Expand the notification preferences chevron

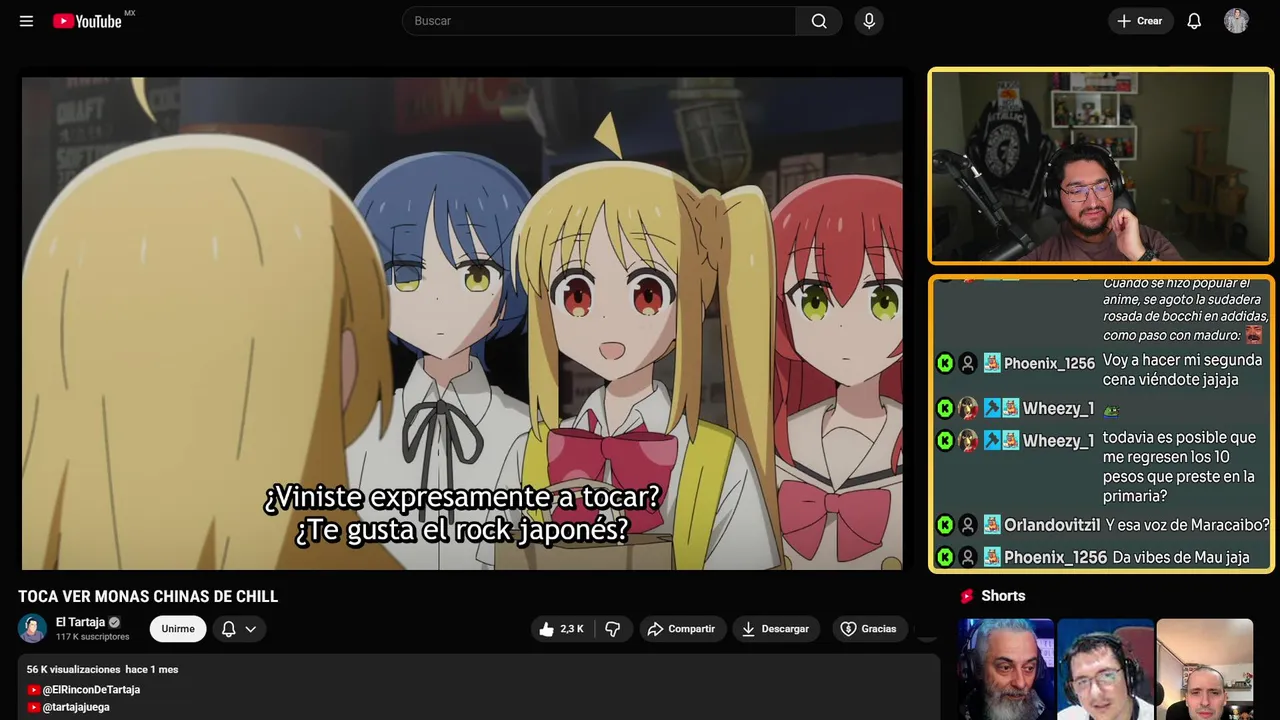pyautogui.click(x=251, y=629)
